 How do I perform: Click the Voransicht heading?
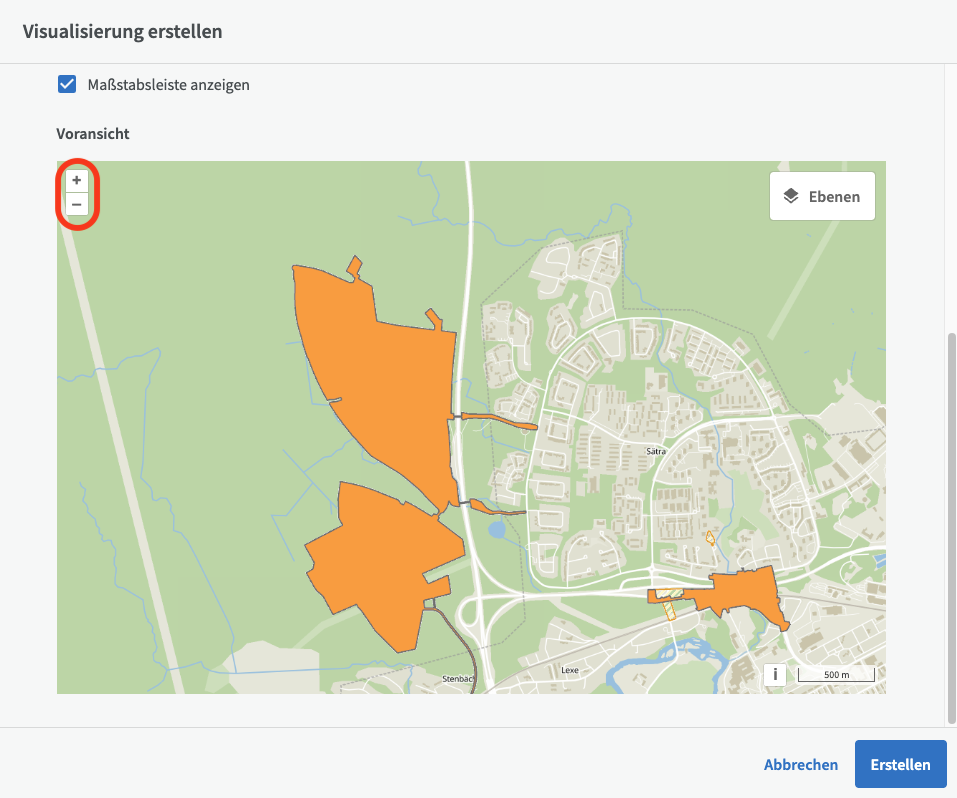pos(93,133)
